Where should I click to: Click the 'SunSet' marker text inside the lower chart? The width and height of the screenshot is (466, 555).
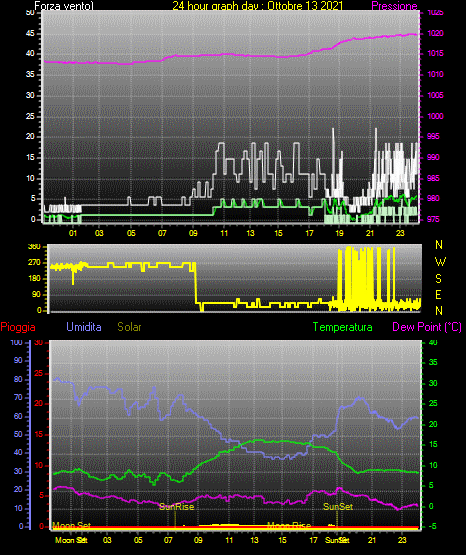pos(338,507)
